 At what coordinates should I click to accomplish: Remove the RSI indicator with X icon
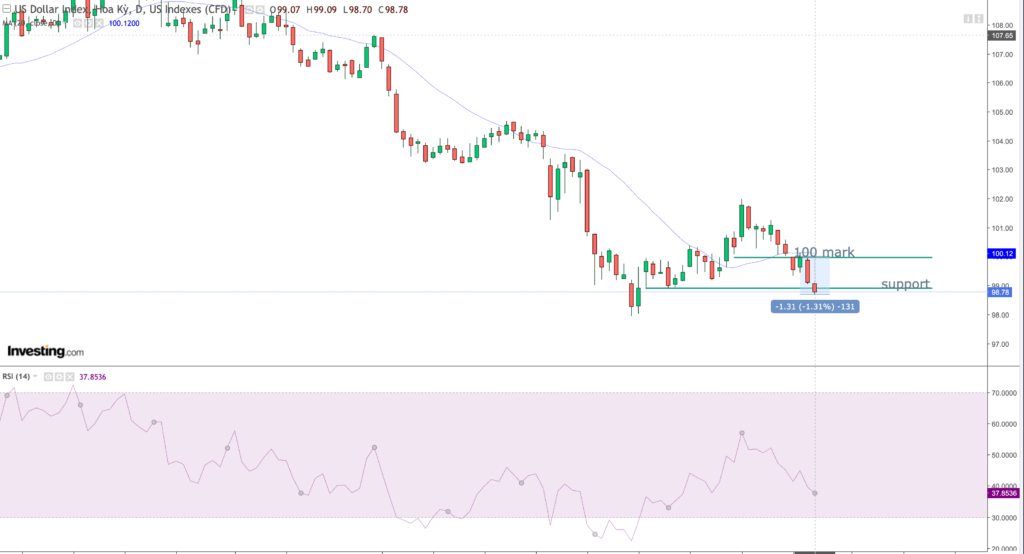[x=70, y=377]
